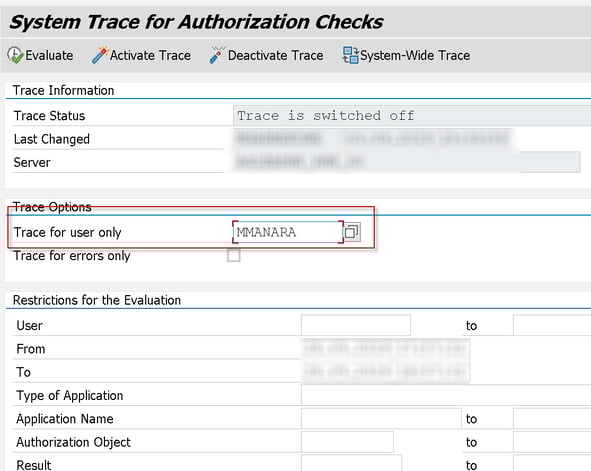Click the Activate Trace wand icon

100,55
